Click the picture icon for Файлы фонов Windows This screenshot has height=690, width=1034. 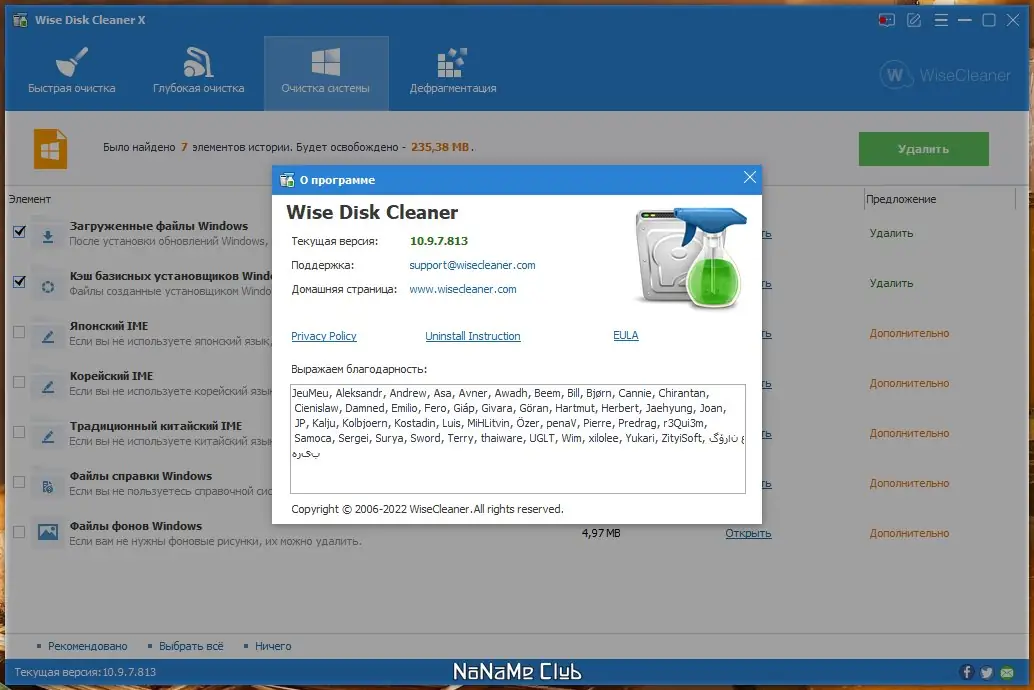pos(48,532)
